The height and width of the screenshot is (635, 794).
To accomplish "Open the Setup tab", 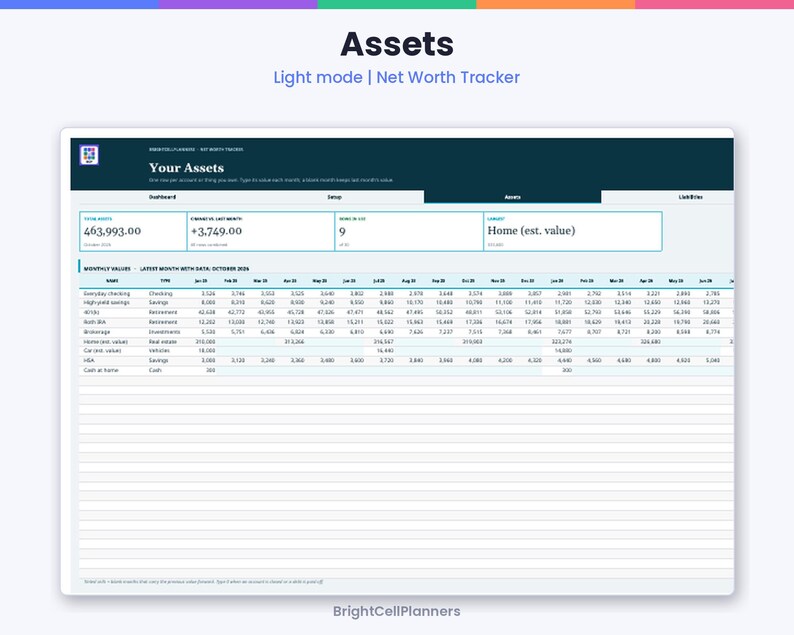I will 334,197.
